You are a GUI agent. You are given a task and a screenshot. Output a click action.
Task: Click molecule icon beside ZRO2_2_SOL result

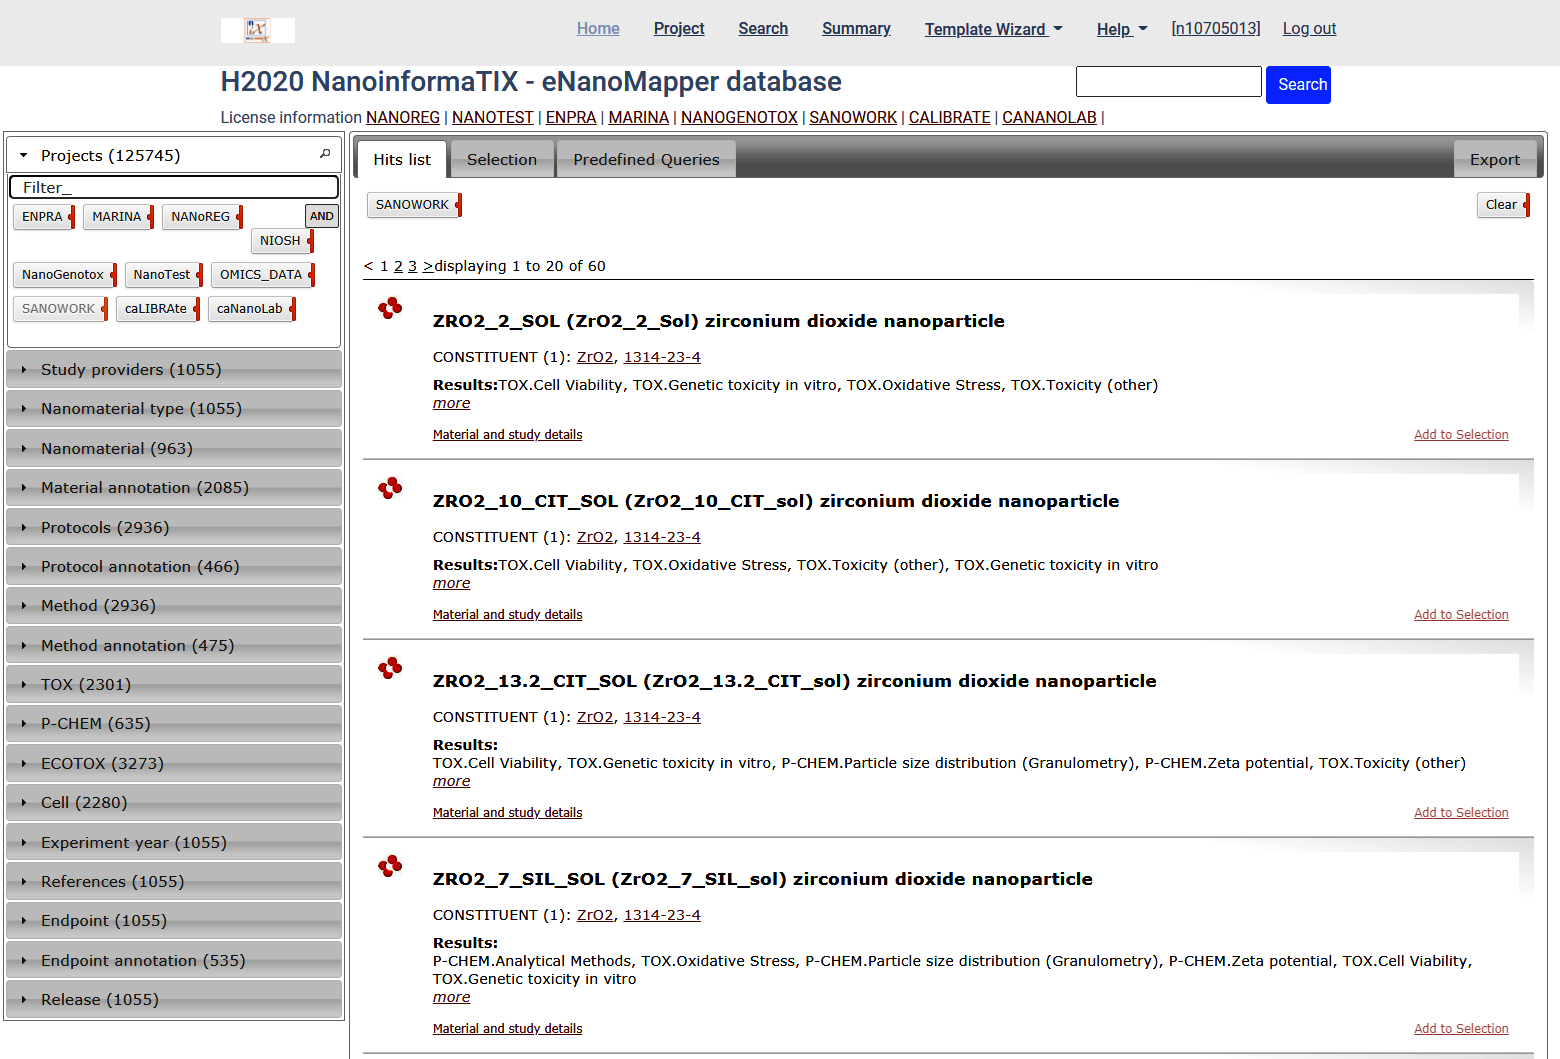390,308
